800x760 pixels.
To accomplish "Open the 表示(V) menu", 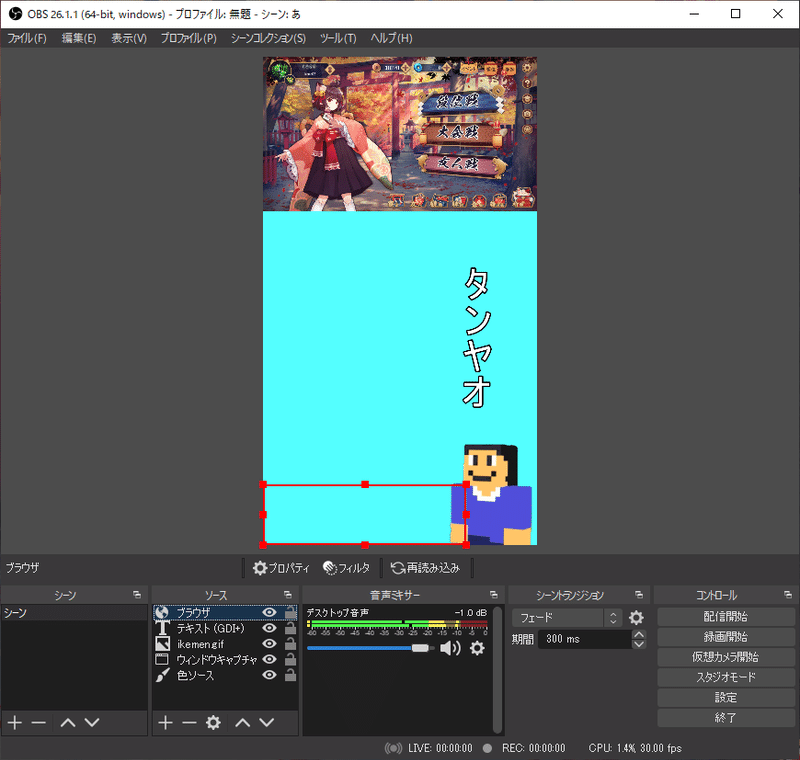I will tap(129, 38).
